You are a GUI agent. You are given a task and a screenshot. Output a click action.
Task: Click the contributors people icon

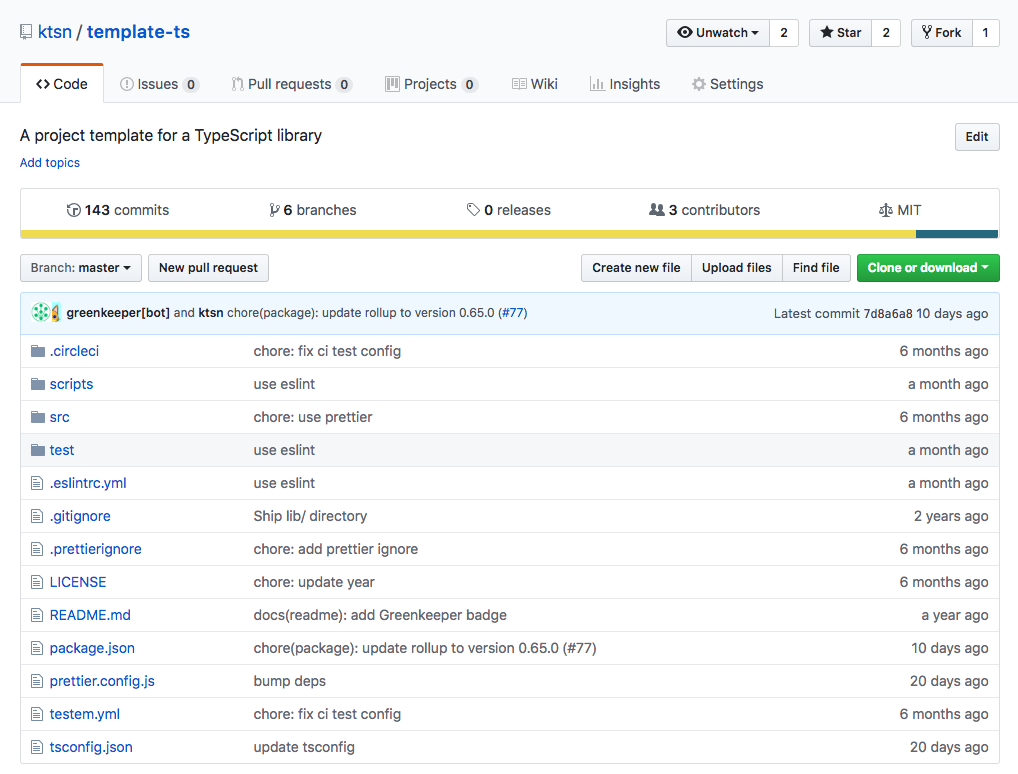point(656,210)
